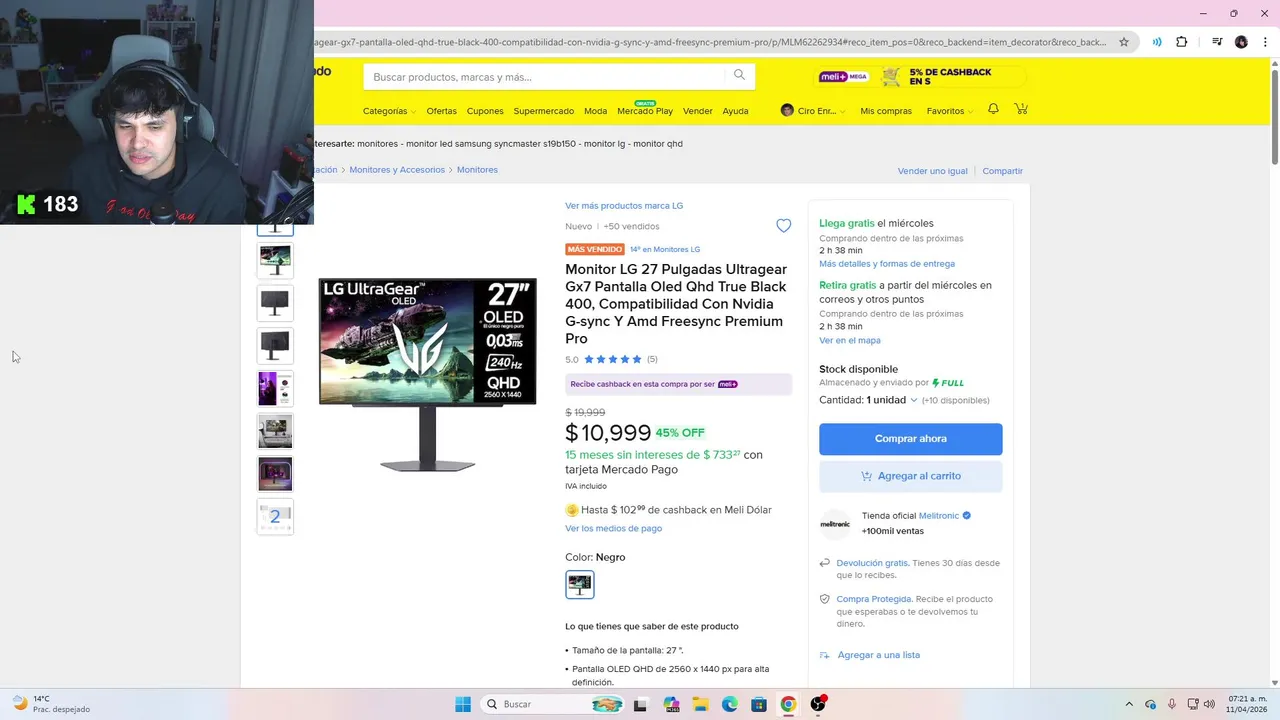Open the Chrome profile avatar
The width and height of the screenshot is (1280, 720).
(x=1241, y=42)
